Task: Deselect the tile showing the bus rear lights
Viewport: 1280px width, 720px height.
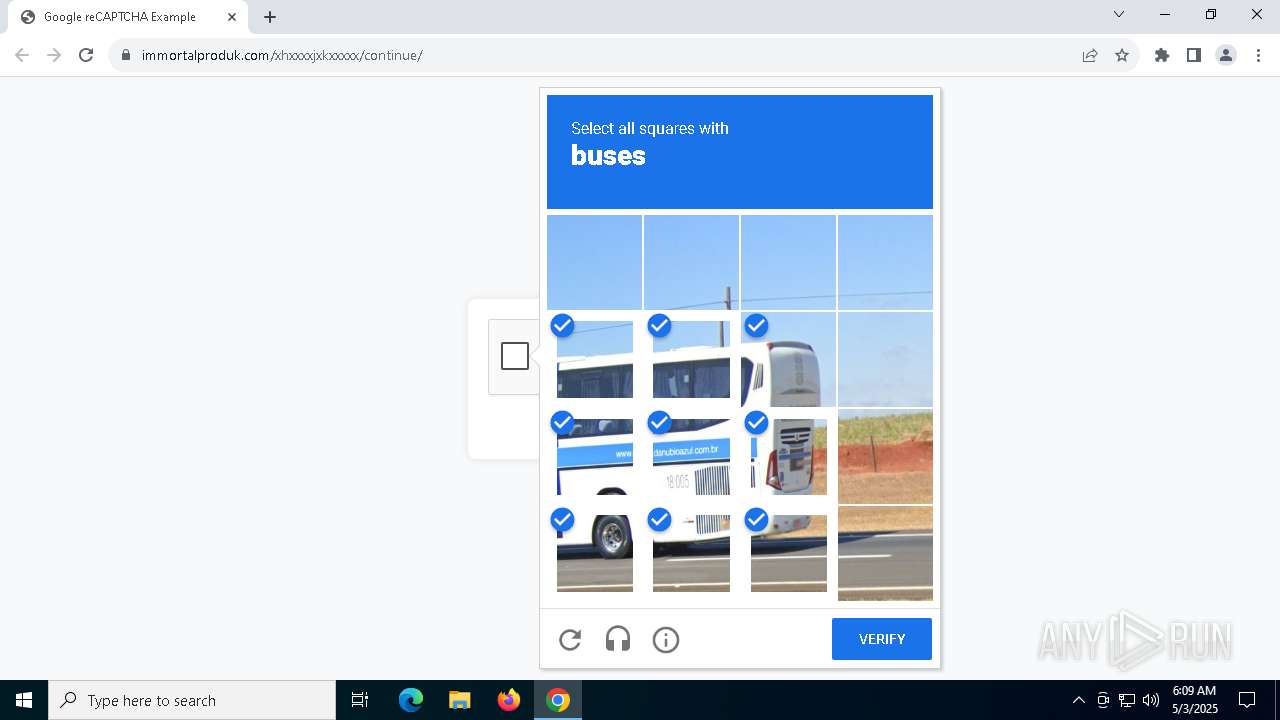Action: pos(788,456)
